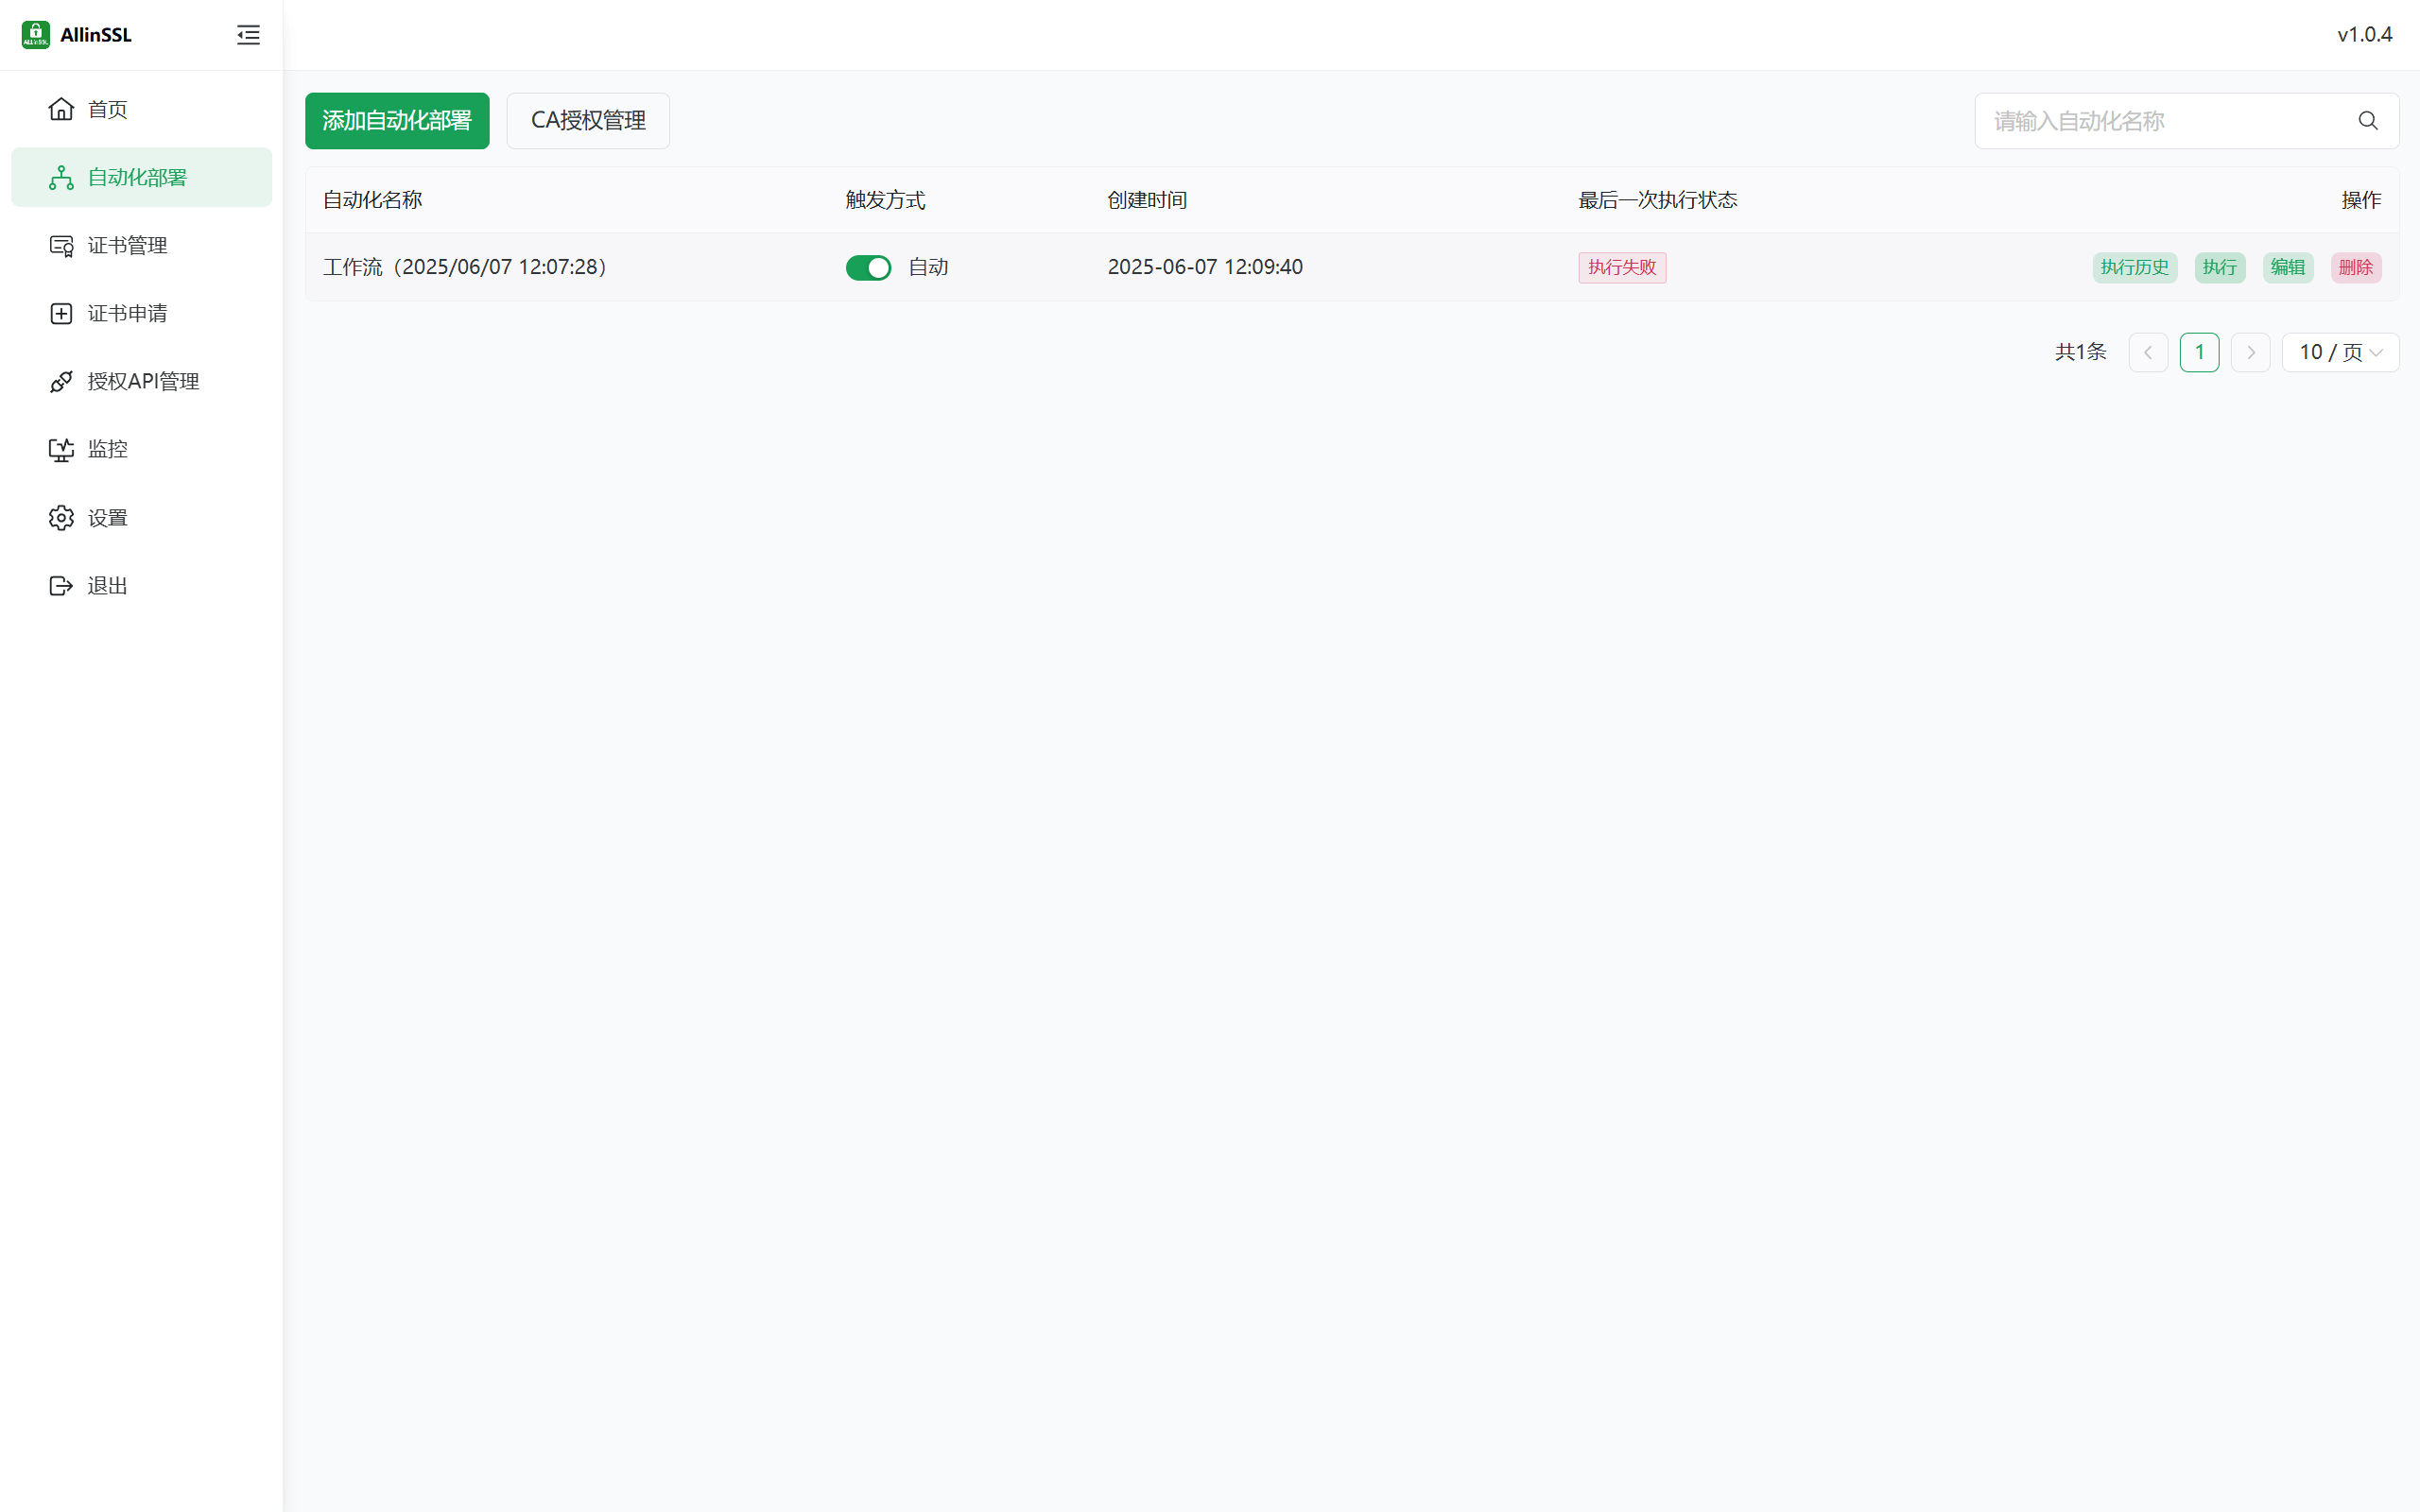Click workflow name 工作流（2025/06/07 12:07:28）
The width and height of the screenshot is (2420, 1512).
coord(469,267)
